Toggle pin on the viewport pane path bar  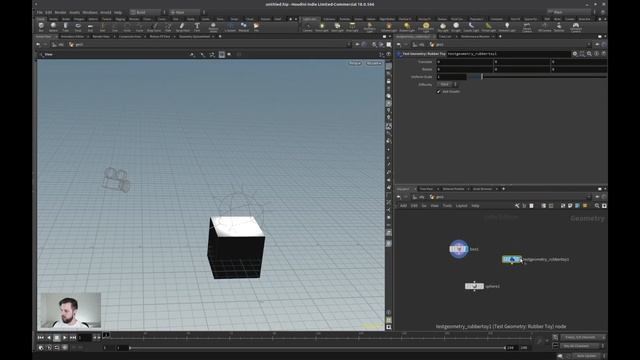357,44
